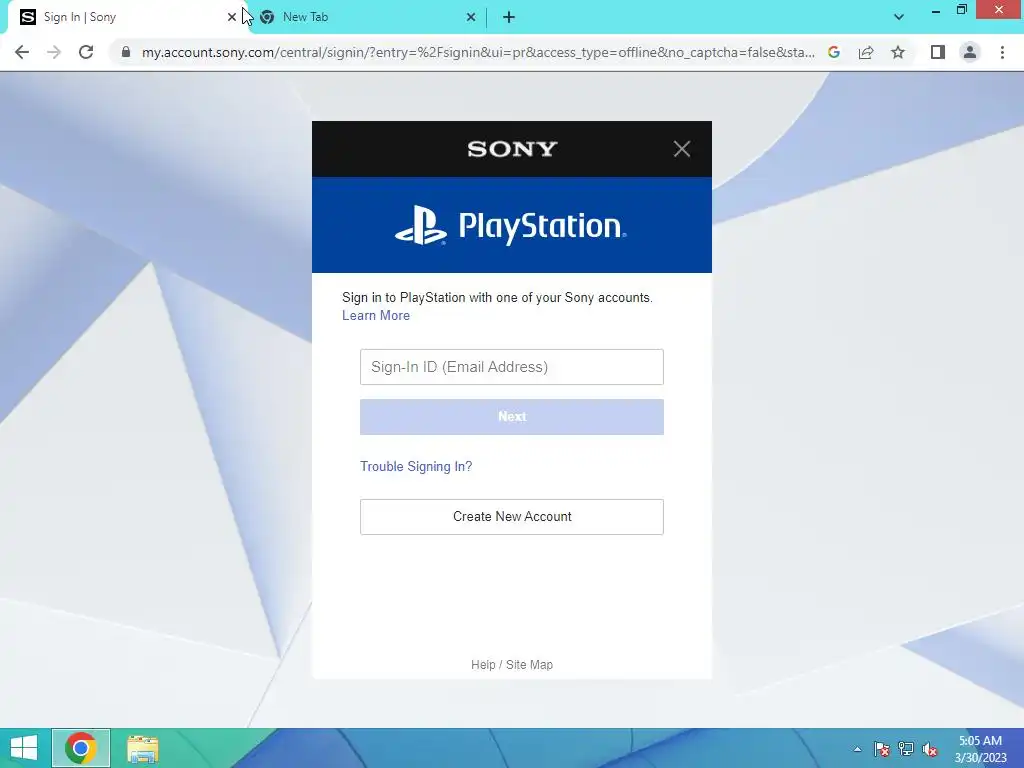The image size is (1024, 768).
Task: Open the Chrome profile avatar menu
Action: click(x=970, y=52)
